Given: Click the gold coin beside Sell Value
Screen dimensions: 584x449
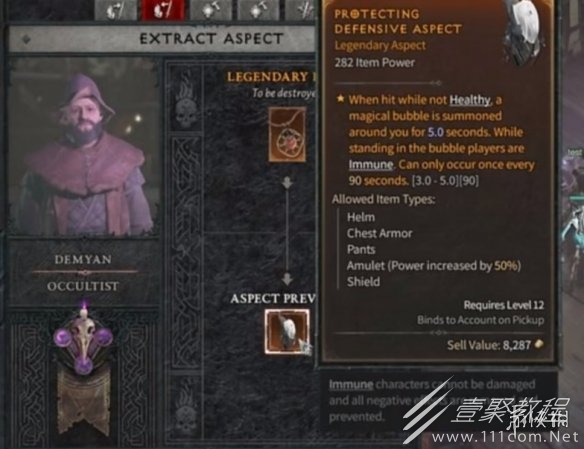Looking at the screenshot, I should point(539,344).
